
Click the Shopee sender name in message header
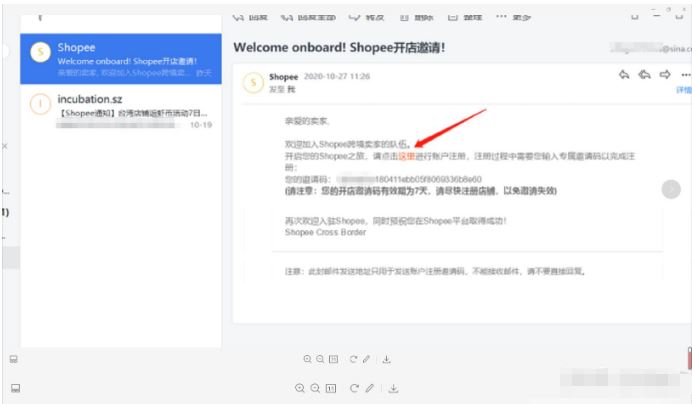(283, 77)
